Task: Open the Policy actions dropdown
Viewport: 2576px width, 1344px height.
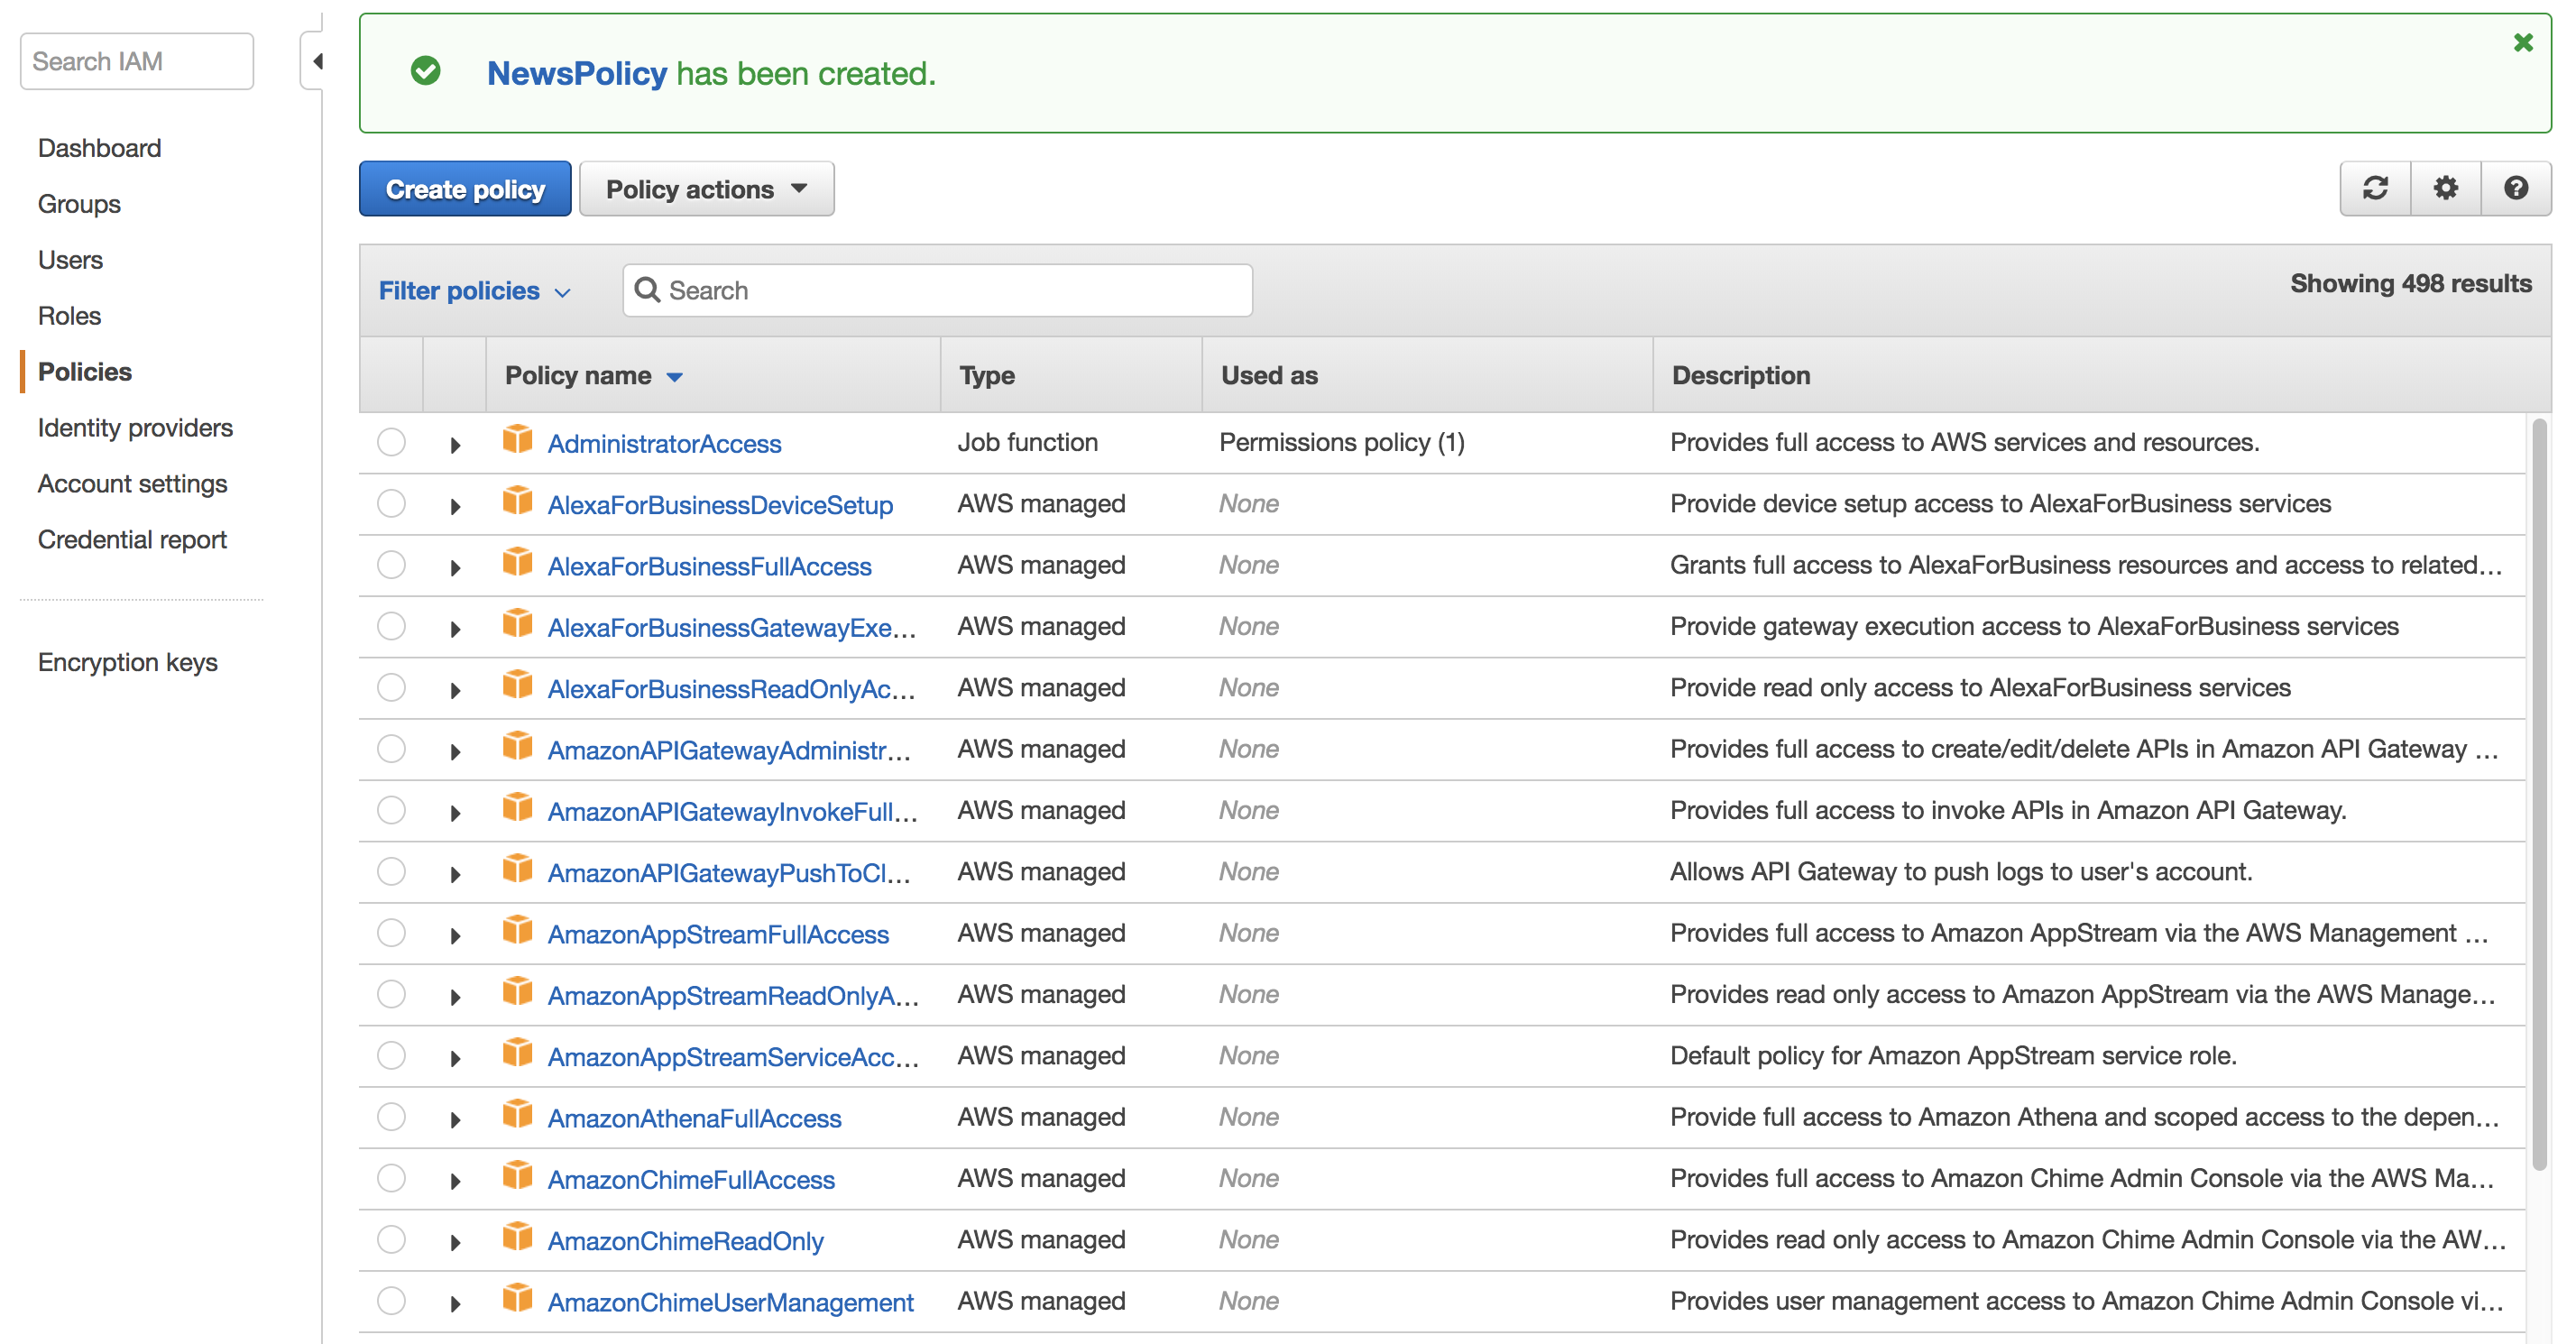Action: pos(706,189)
